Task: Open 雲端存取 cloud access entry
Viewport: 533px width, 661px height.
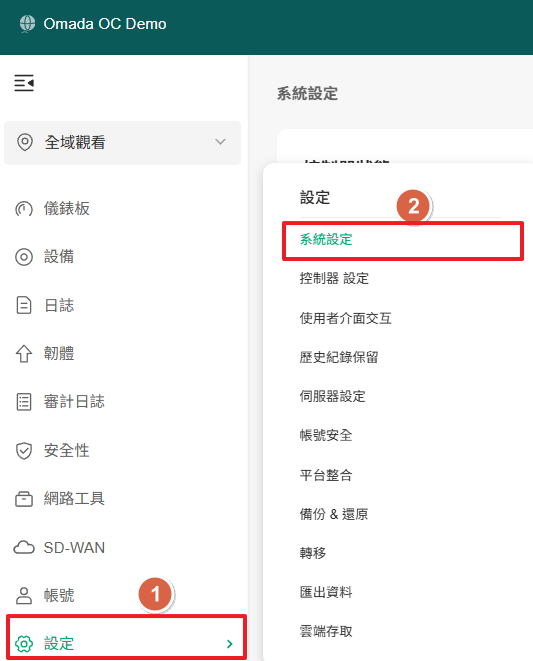Action: point(326,631)
